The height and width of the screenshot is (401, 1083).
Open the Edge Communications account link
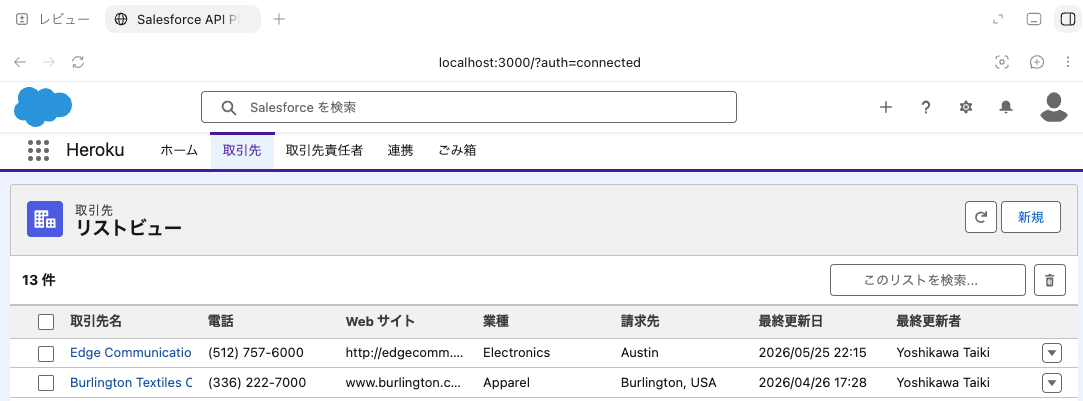131,353
